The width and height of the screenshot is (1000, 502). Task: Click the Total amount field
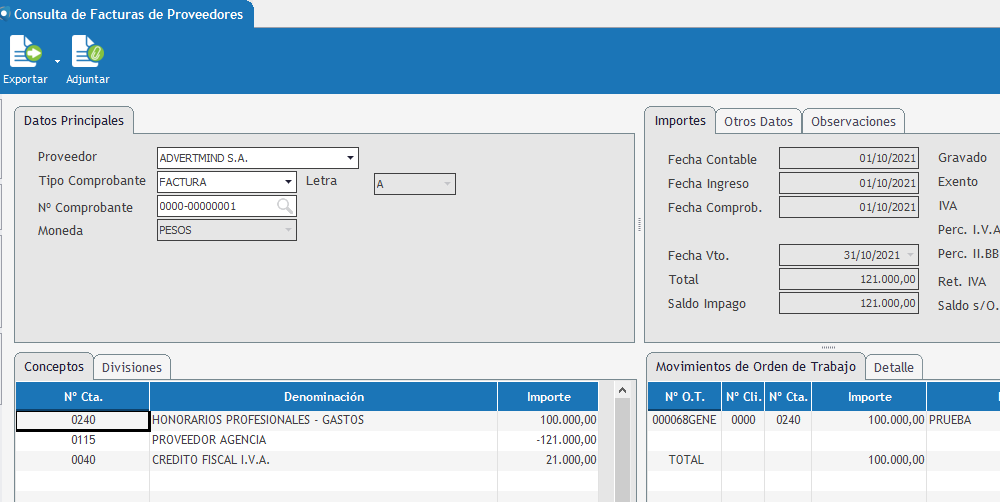(849, 279)
